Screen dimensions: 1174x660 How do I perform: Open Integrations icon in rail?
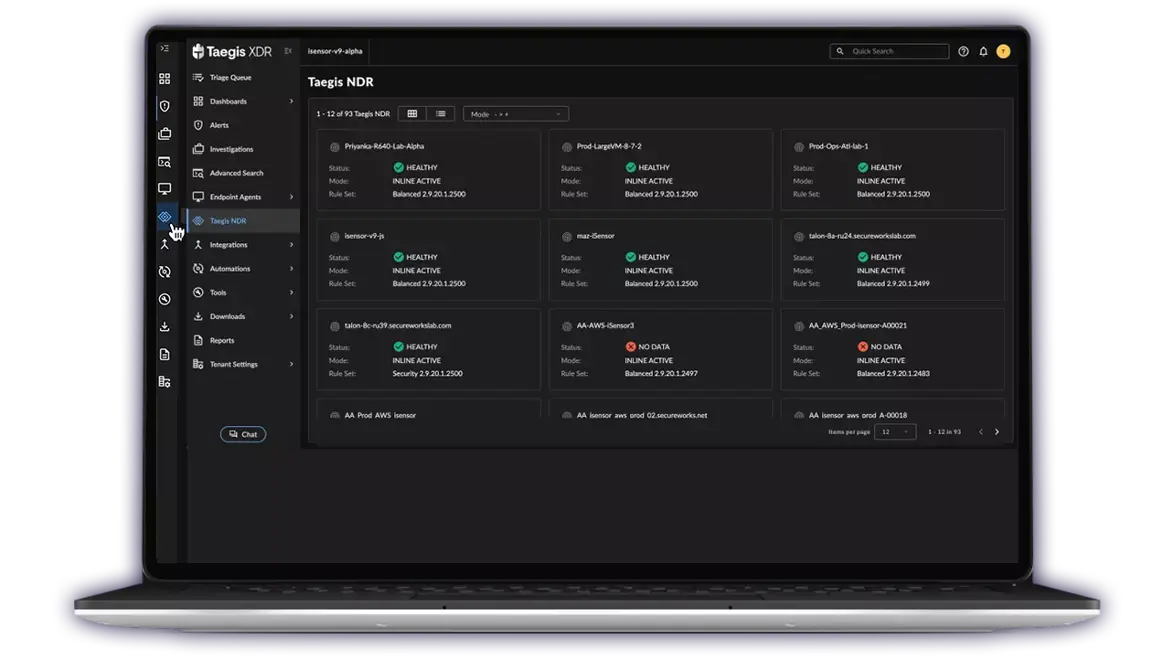tap(165, 244)
